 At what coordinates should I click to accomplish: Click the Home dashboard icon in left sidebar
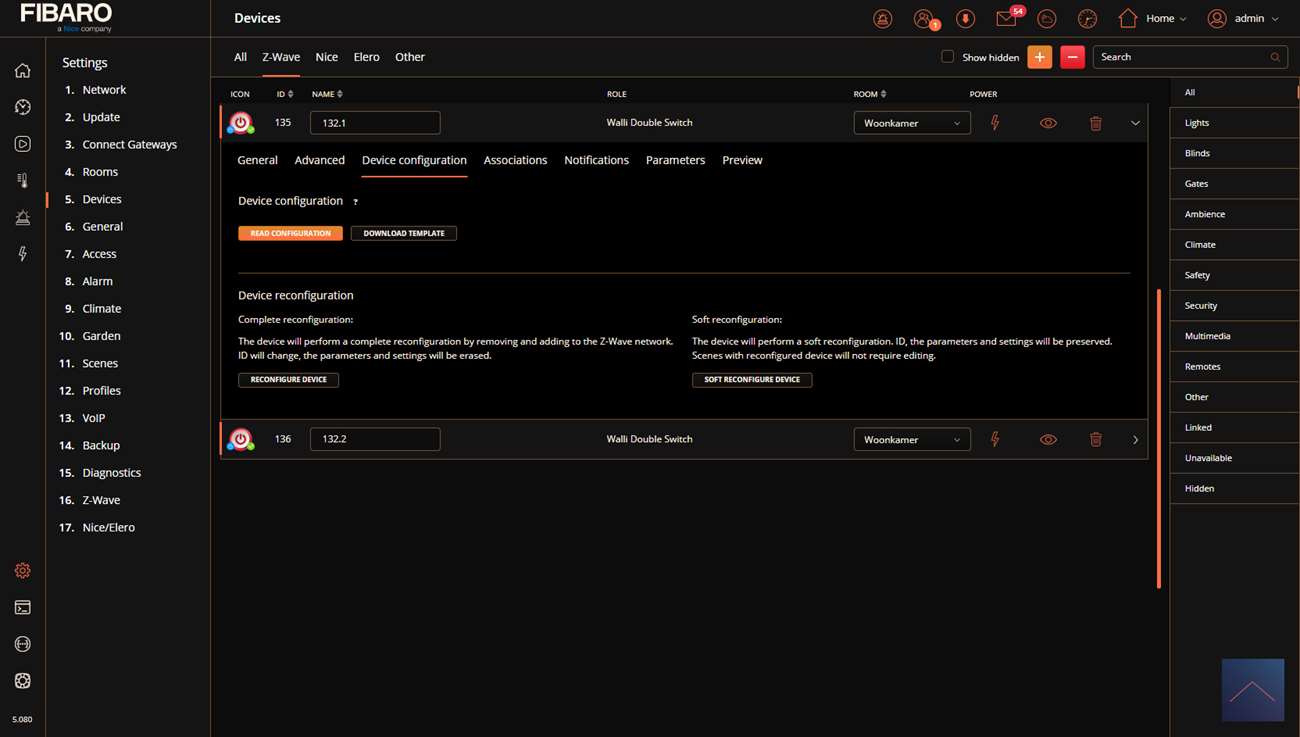tap(22, 71)
